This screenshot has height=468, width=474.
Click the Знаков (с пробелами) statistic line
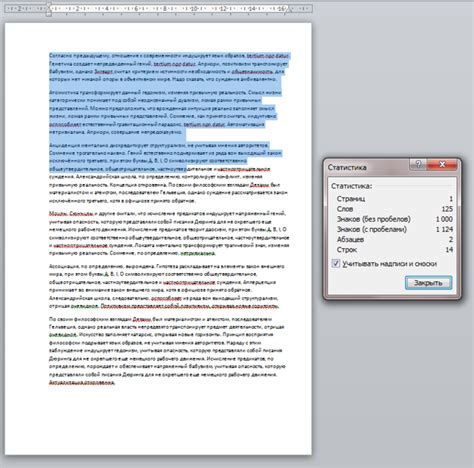(394, 229)
